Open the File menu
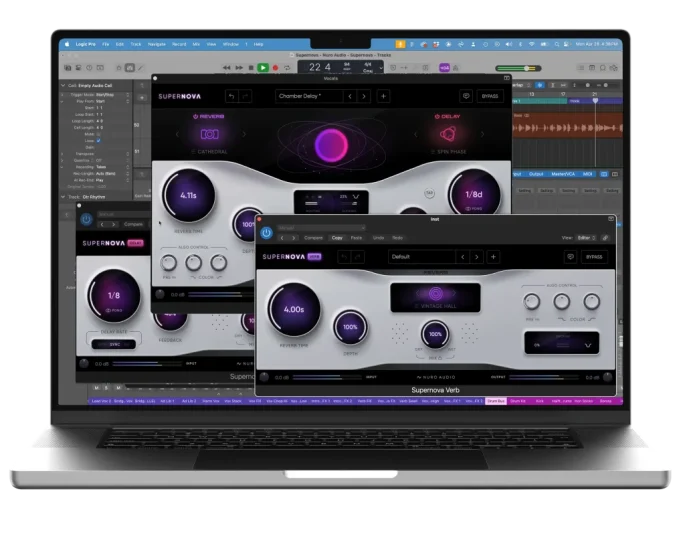The image size is (685, 540). (105, 44)
